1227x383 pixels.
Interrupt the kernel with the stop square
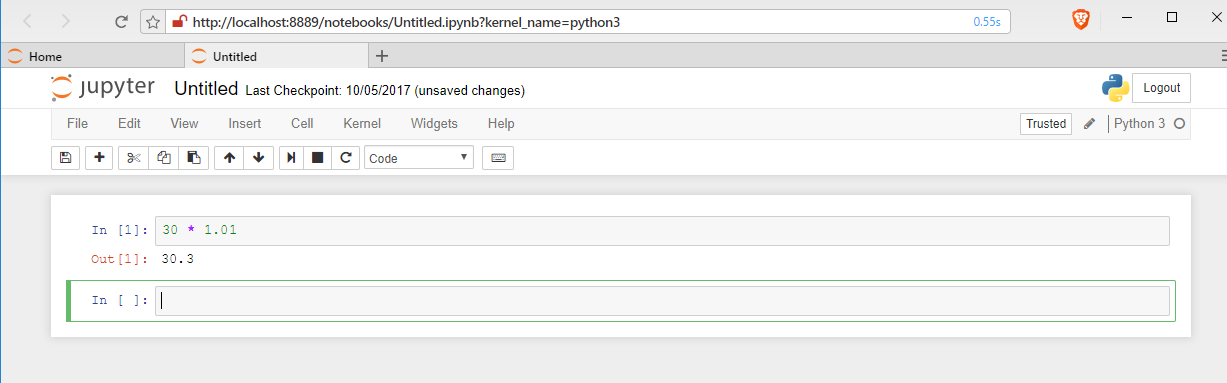[318, 158]
